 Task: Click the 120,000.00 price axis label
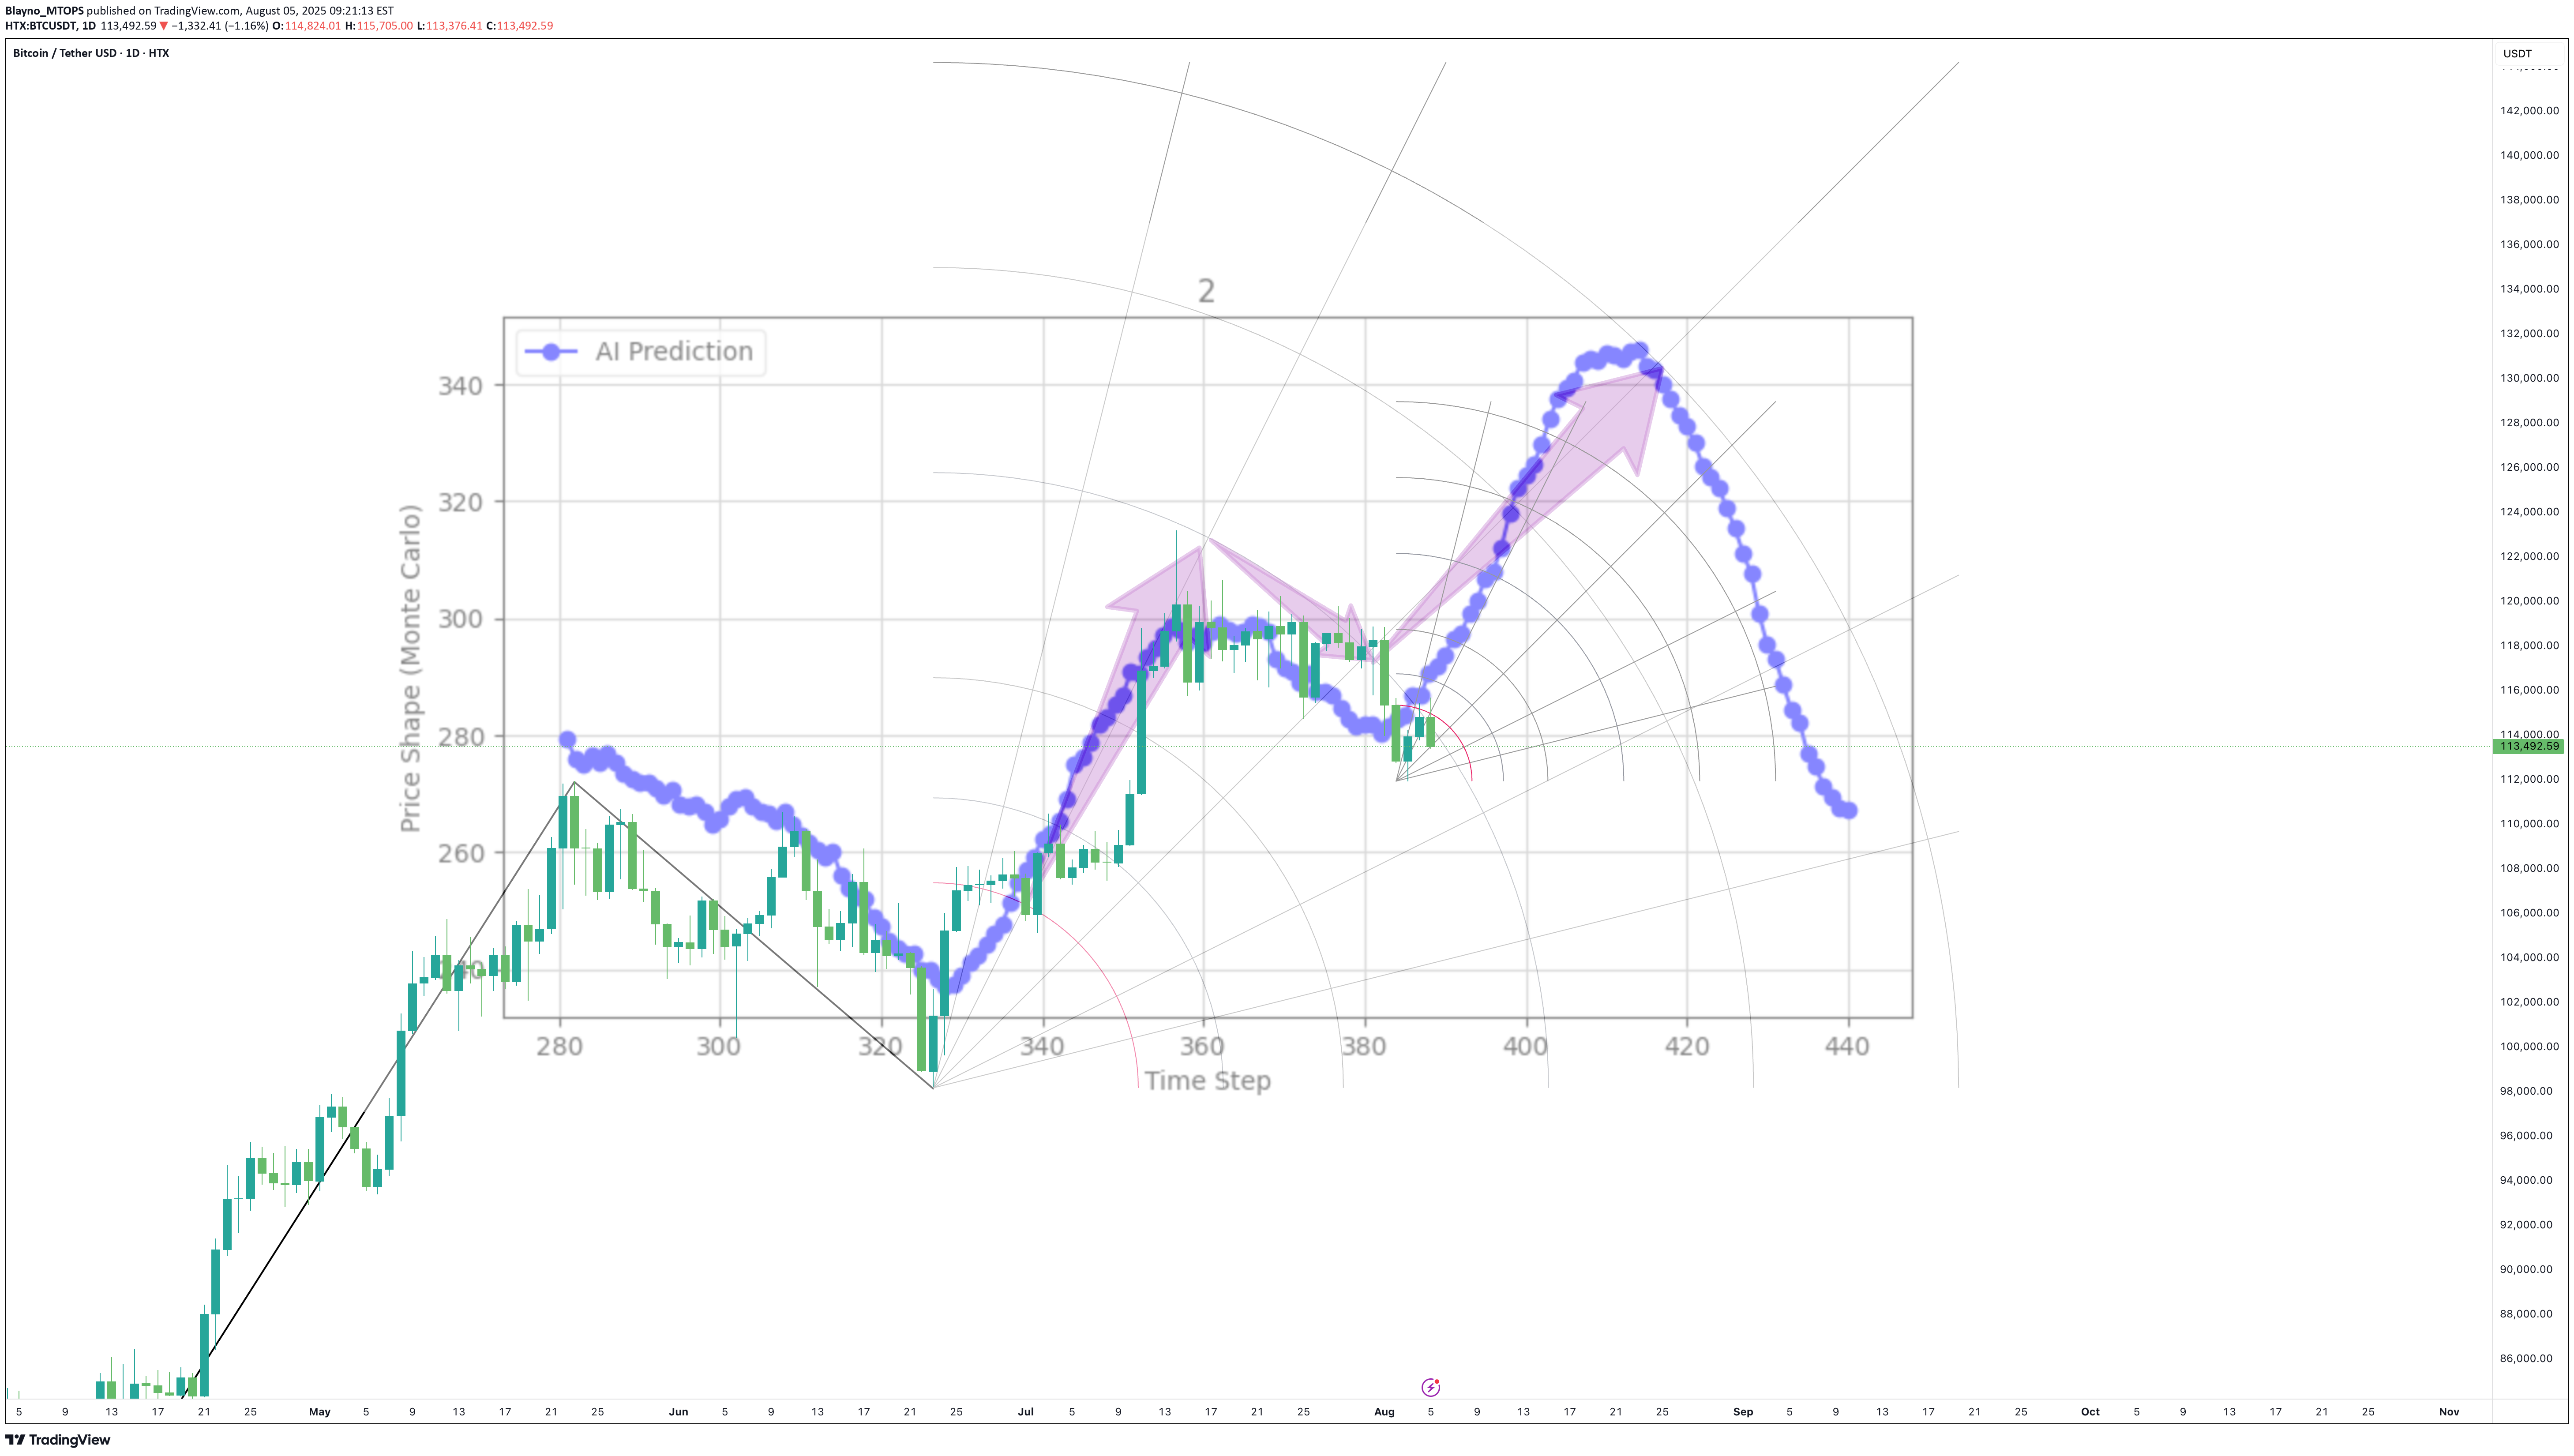[2529, 601]
